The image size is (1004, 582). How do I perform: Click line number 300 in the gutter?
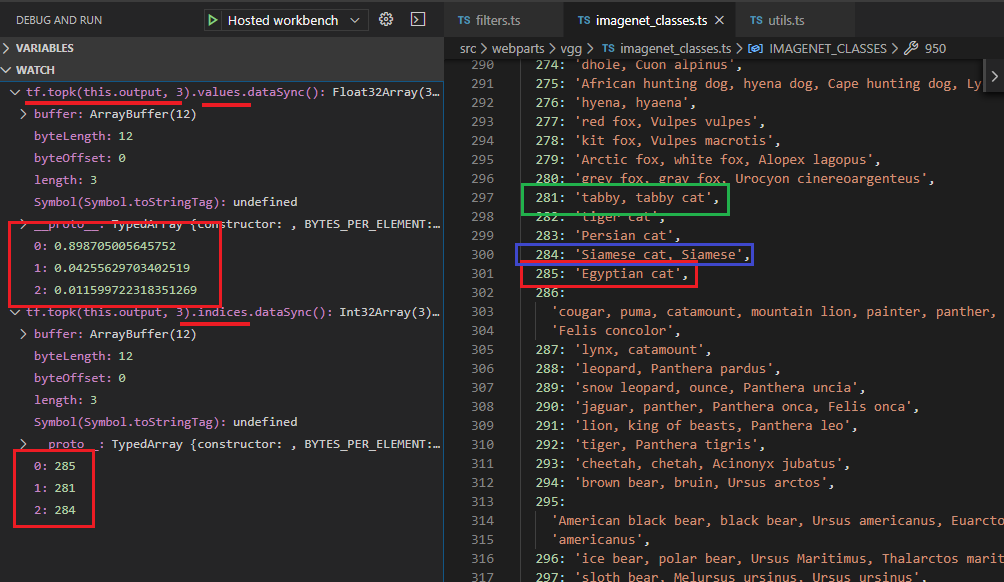click(483, 255)
